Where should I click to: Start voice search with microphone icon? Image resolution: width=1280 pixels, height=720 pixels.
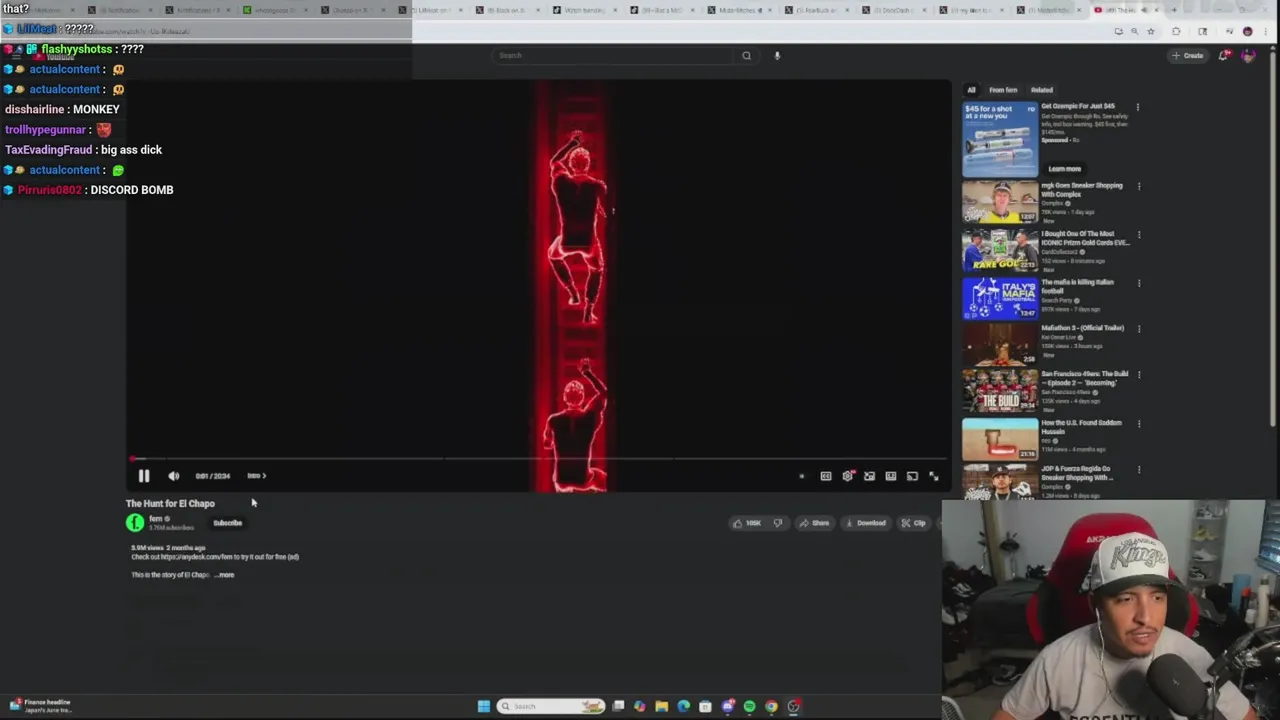coord(777,56)
